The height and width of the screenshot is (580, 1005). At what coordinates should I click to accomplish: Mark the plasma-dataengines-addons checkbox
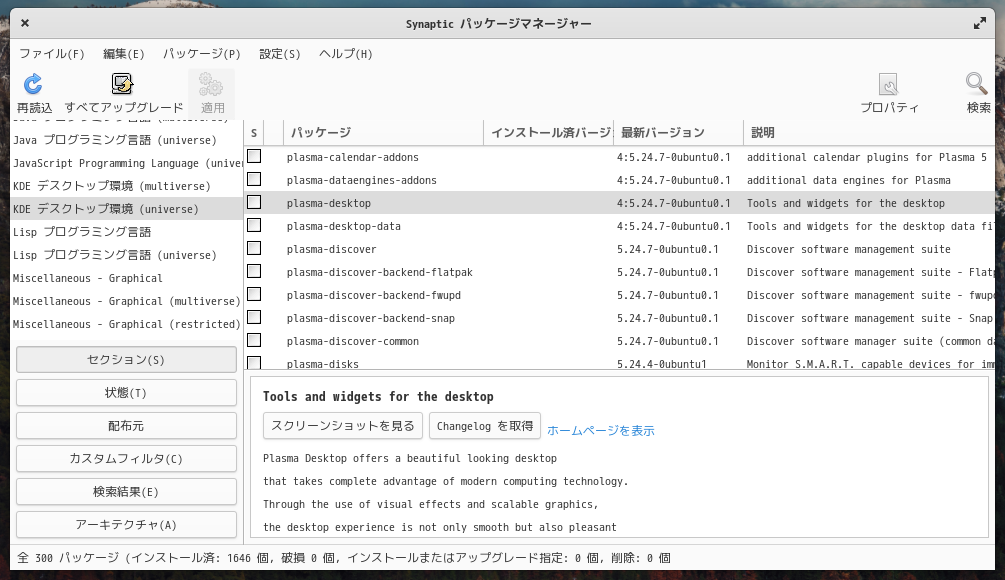click(254, 179)
